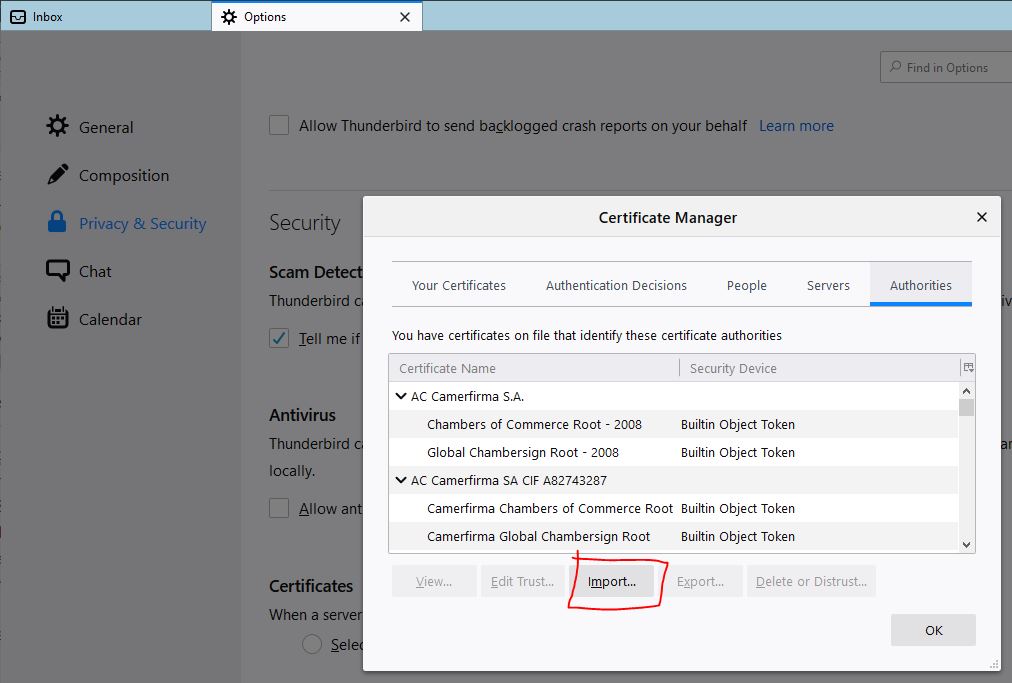Enable sending backlogged crash reports checkbox
Viewport: 1012px width, 683px height.
(x=280, y=126)
